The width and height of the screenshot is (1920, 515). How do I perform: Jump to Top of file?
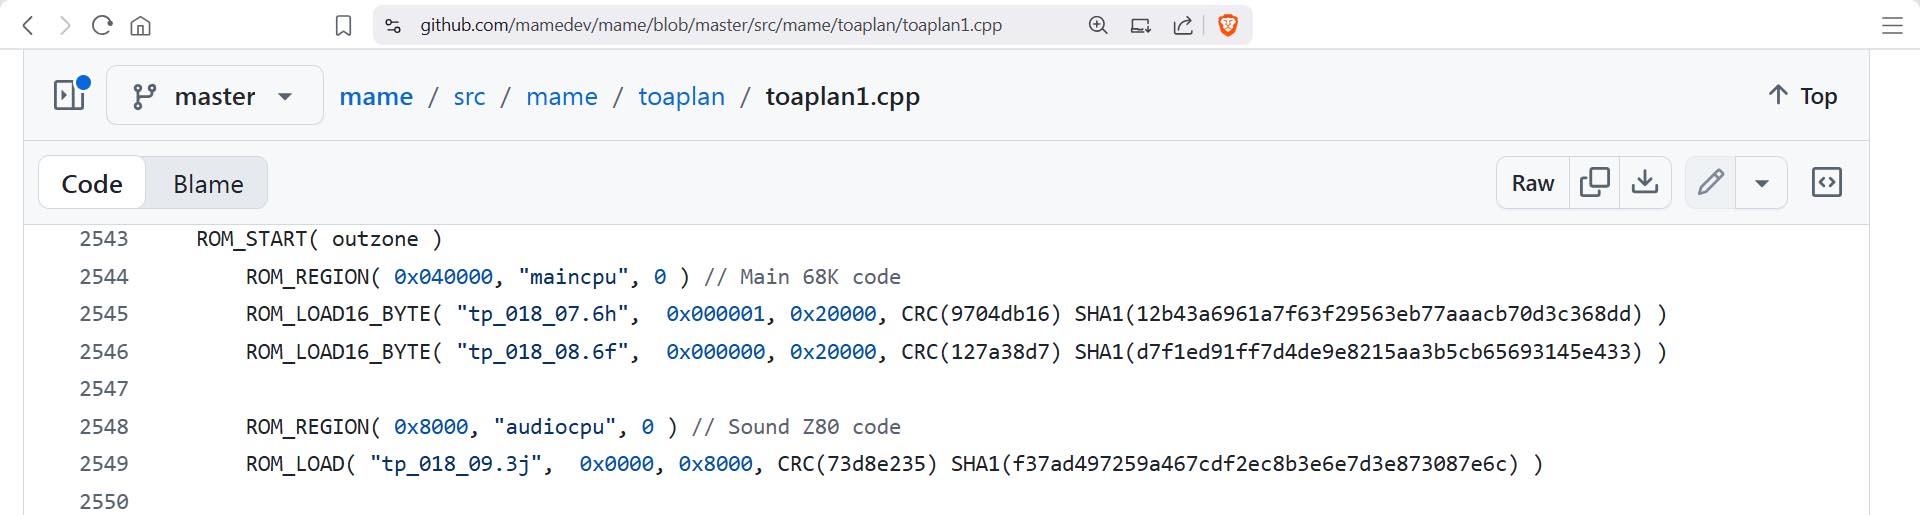coord(1802,96)
